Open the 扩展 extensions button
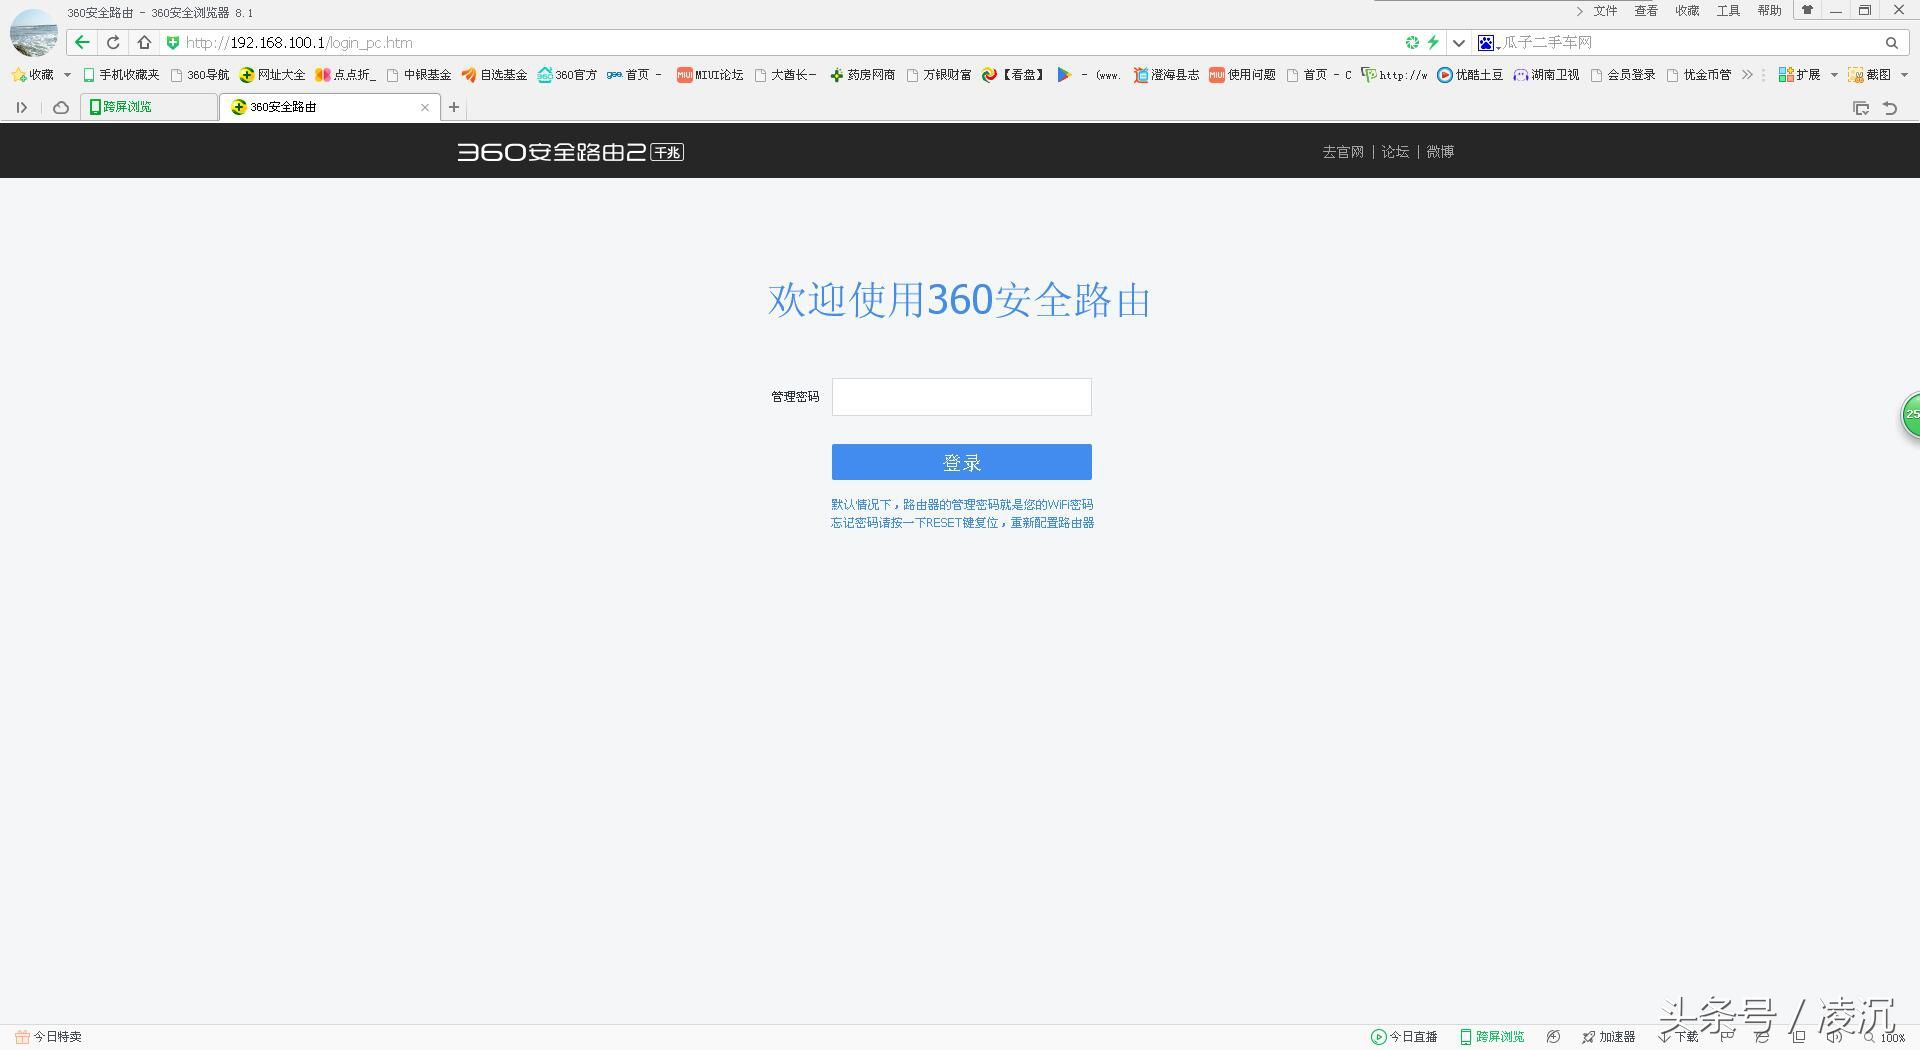Image resolution: width=1920 pixels, height=1050 pixels. pyautogui.click(x=1799, y=74)
